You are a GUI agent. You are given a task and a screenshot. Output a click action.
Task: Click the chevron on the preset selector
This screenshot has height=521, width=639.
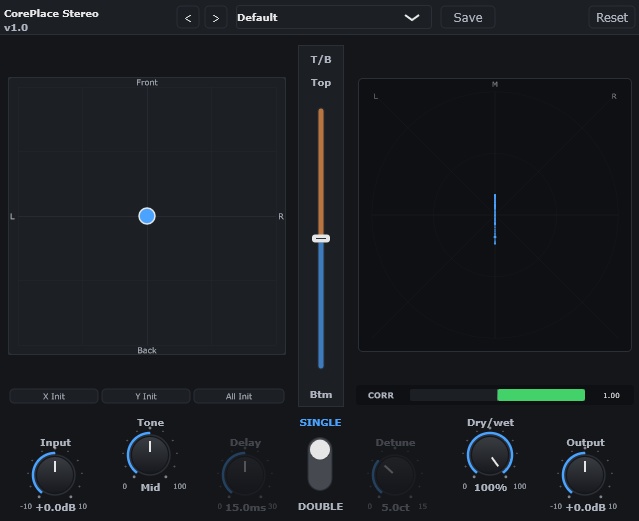[412, 18]
